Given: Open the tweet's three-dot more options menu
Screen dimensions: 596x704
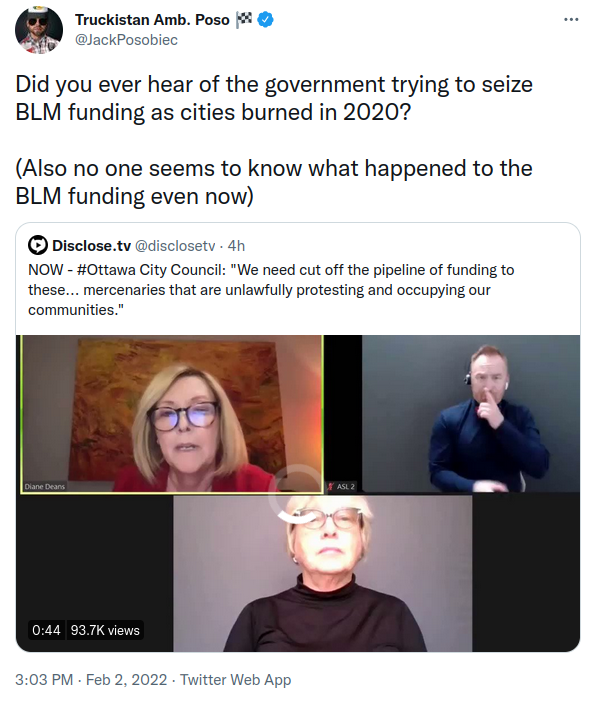Looking at the screenshot, I should (571, 20).
